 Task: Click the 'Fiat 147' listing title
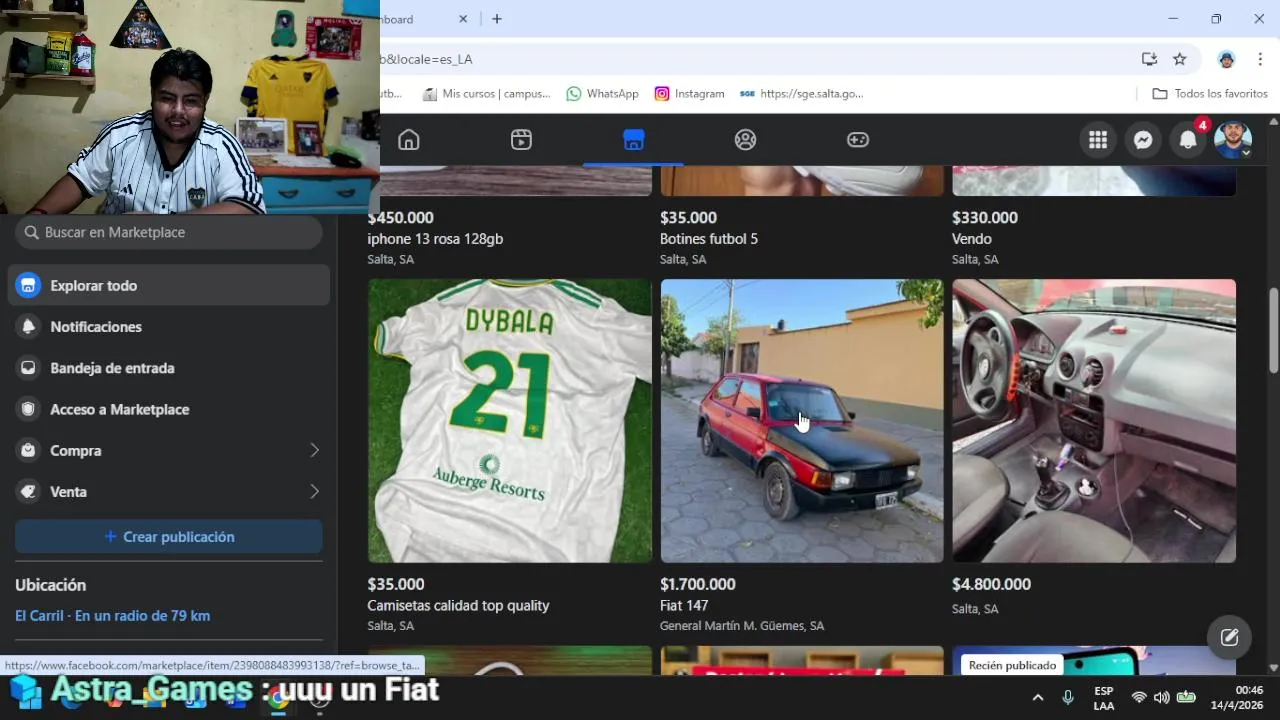(x=684, y=605)
